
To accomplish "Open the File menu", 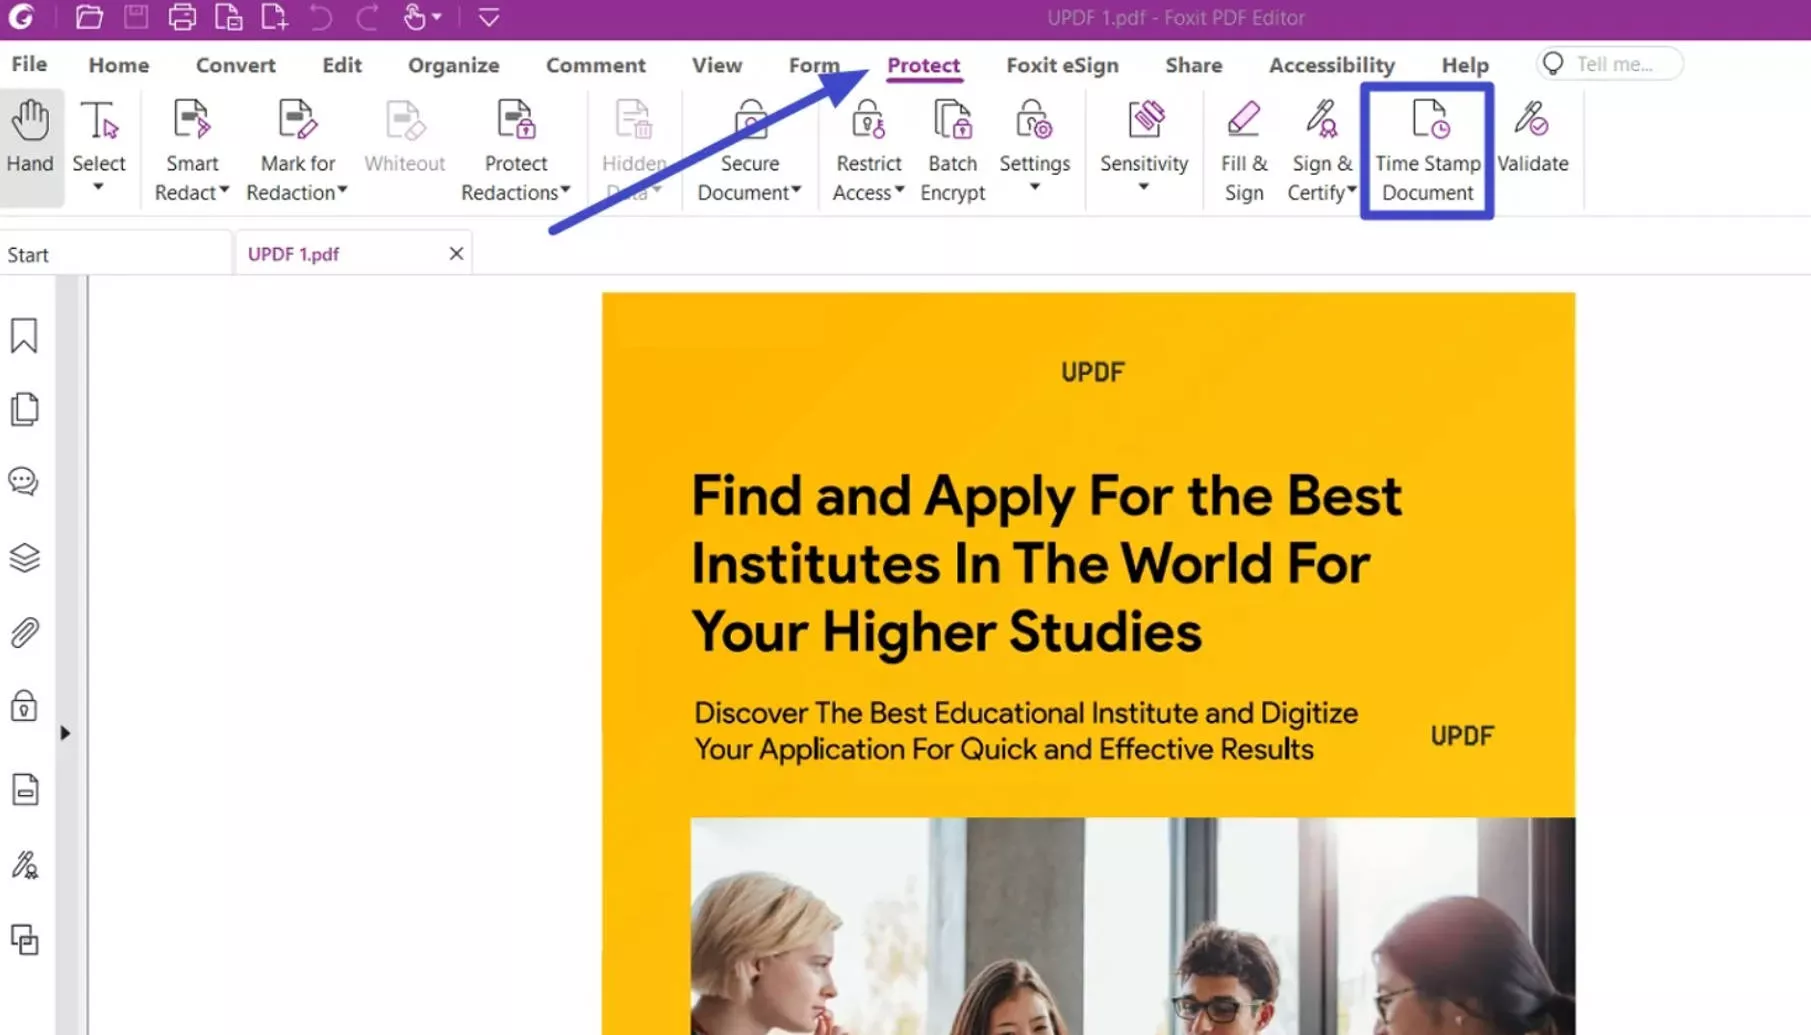I will tap(29, 64).
